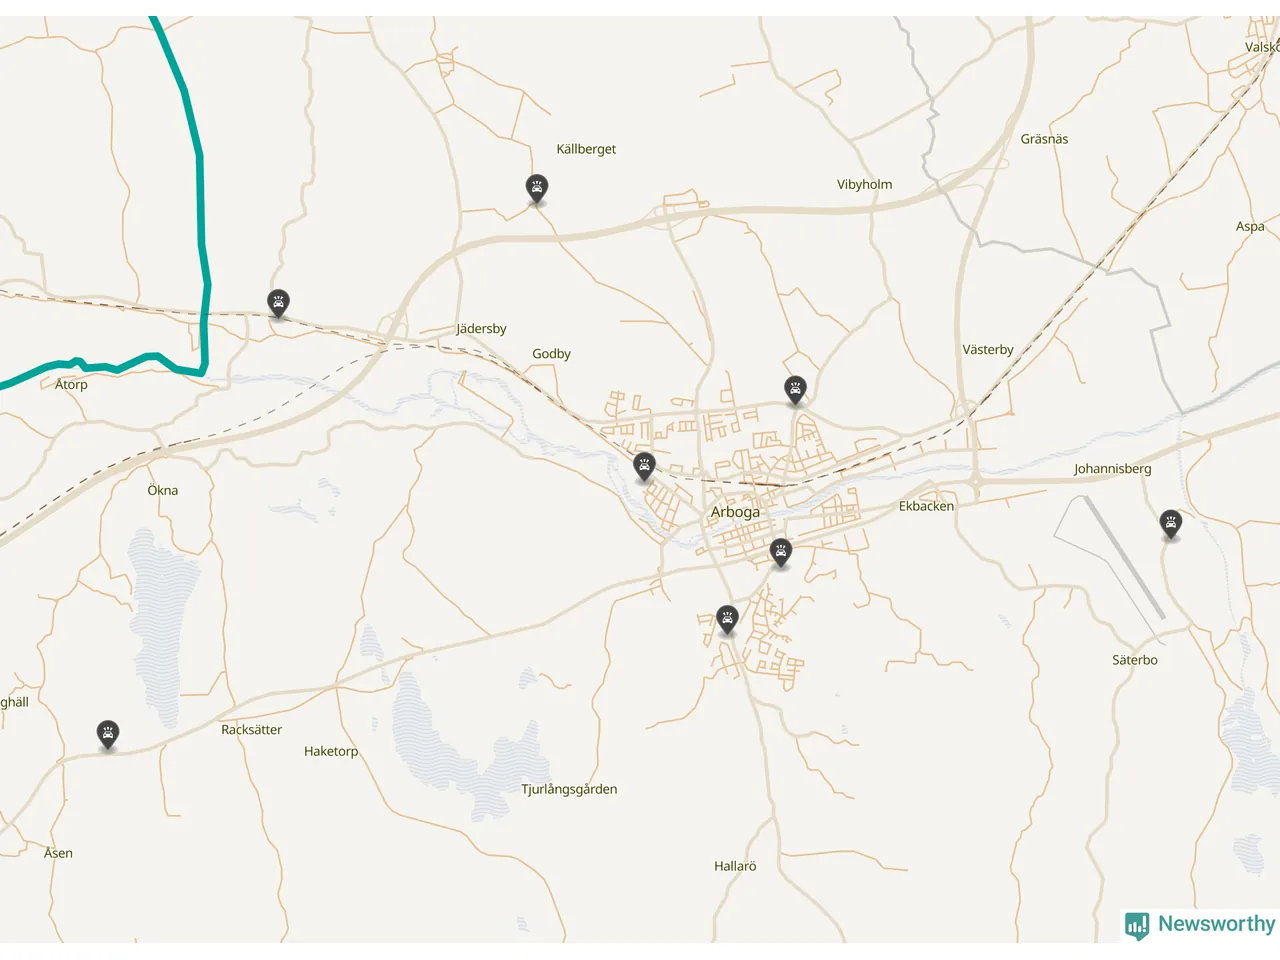Screen dimensions: 1280x960
Task: Click the Tjurlångsgården label
Action: [x=569, y=789]
